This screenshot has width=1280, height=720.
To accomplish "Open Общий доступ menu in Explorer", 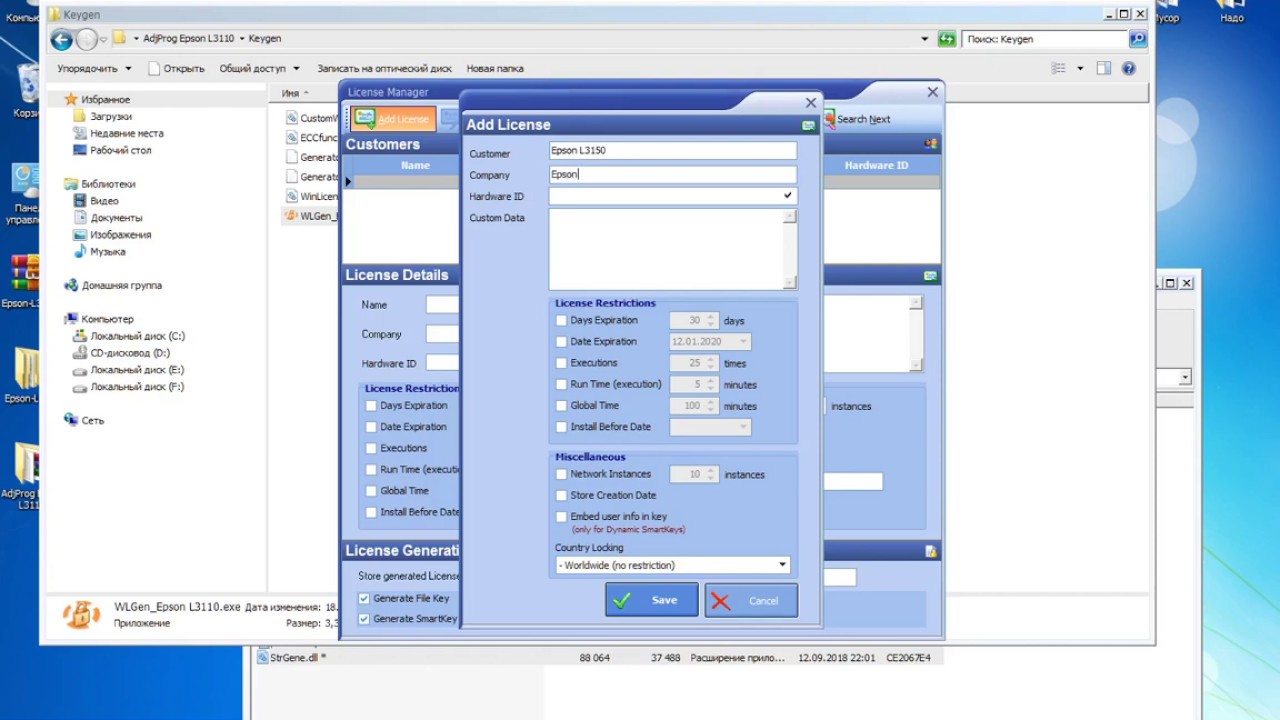I will point(259,68).
